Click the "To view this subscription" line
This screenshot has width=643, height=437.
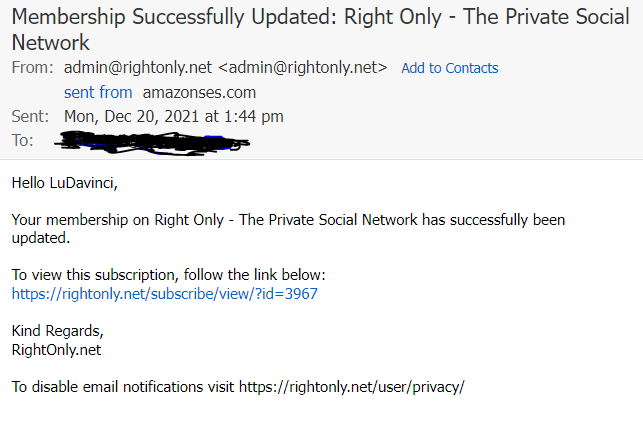[x=168, y=274]
